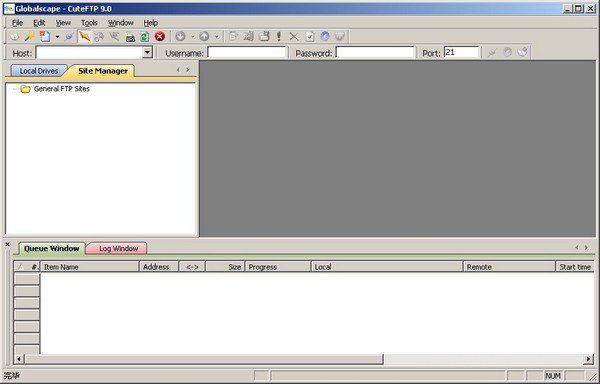
Task: Click the Local column header
Action: [x=387, y=267]
